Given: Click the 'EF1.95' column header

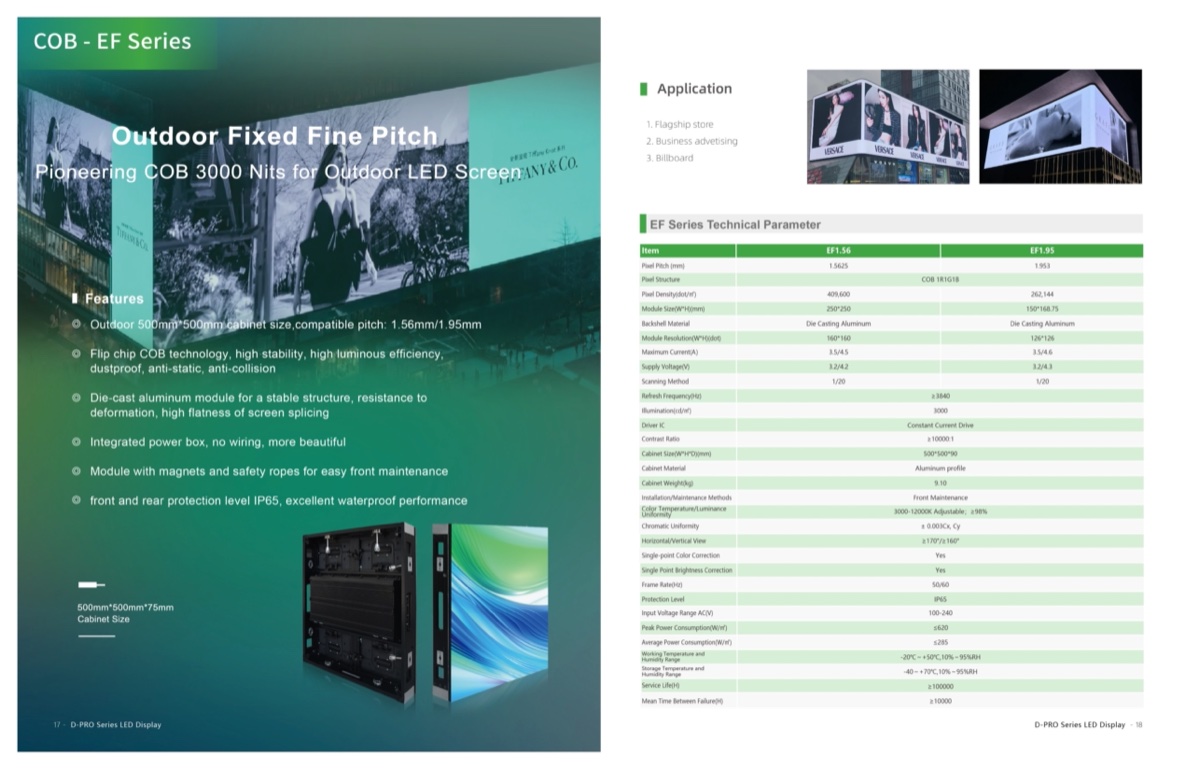Looking at the screenshot, I should tap(1042, 251).
